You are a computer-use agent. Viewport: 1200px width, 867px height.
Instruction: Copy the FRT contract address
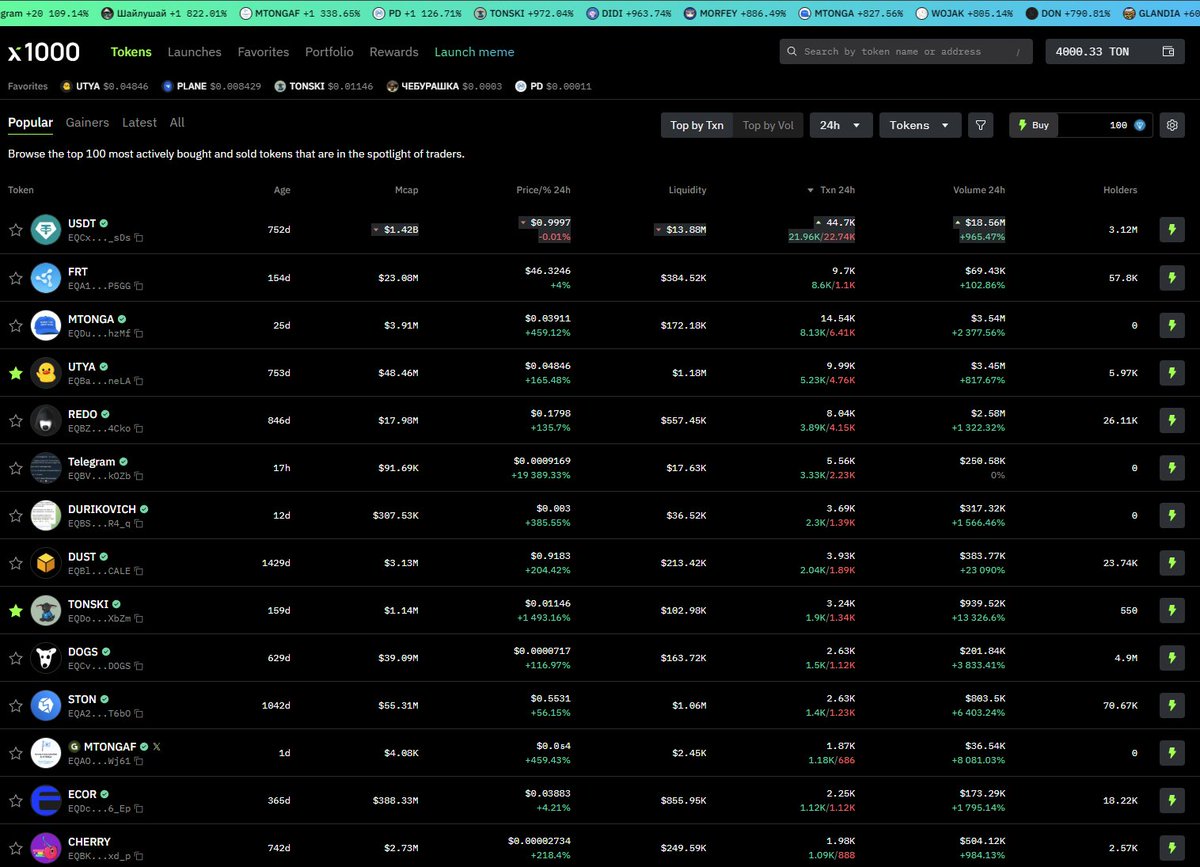coord(139,286)
